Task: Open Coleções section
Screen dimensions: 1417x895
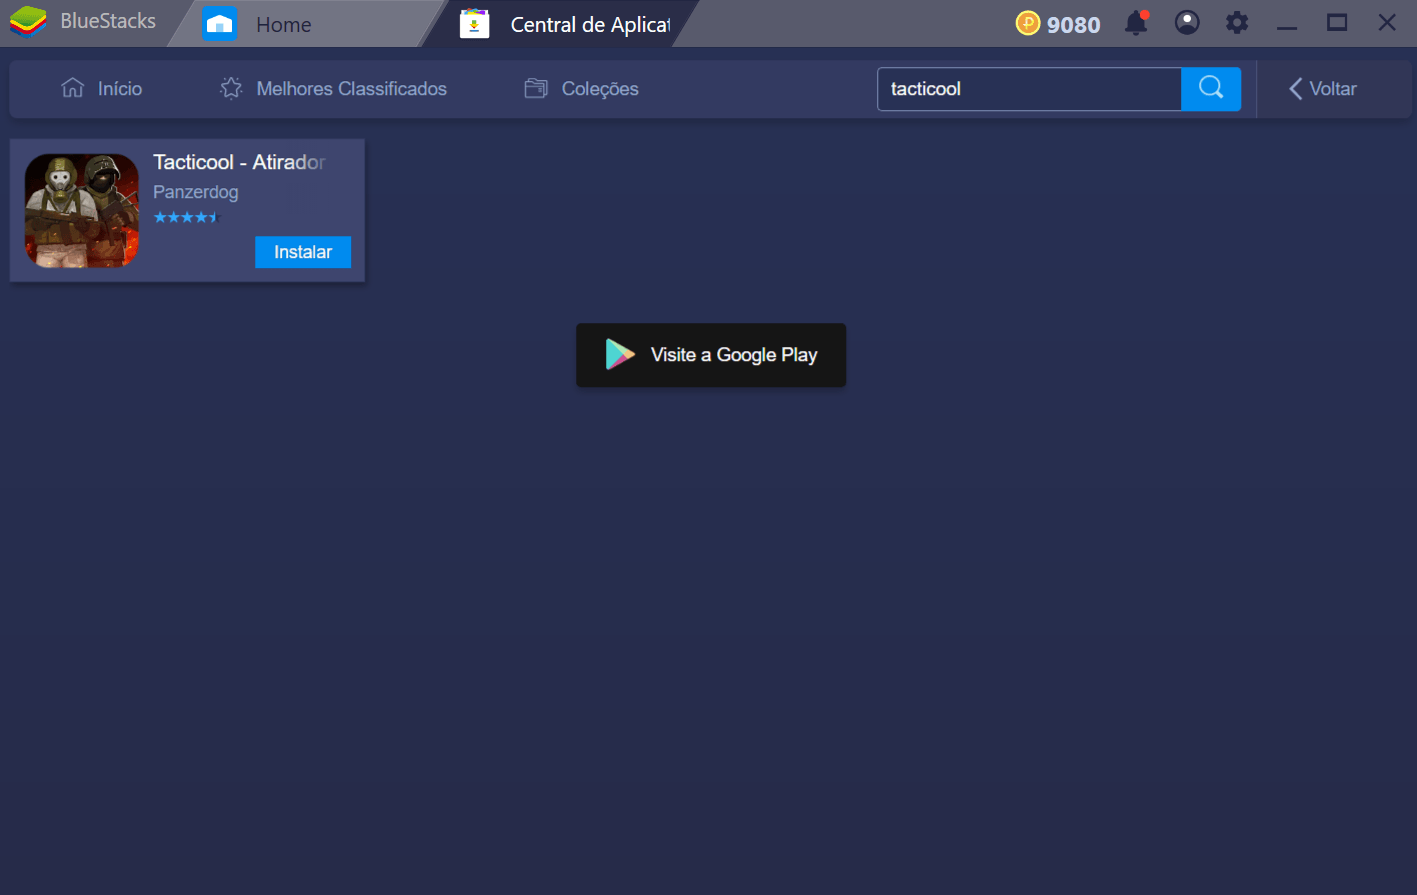Action: tap(582, 89)
